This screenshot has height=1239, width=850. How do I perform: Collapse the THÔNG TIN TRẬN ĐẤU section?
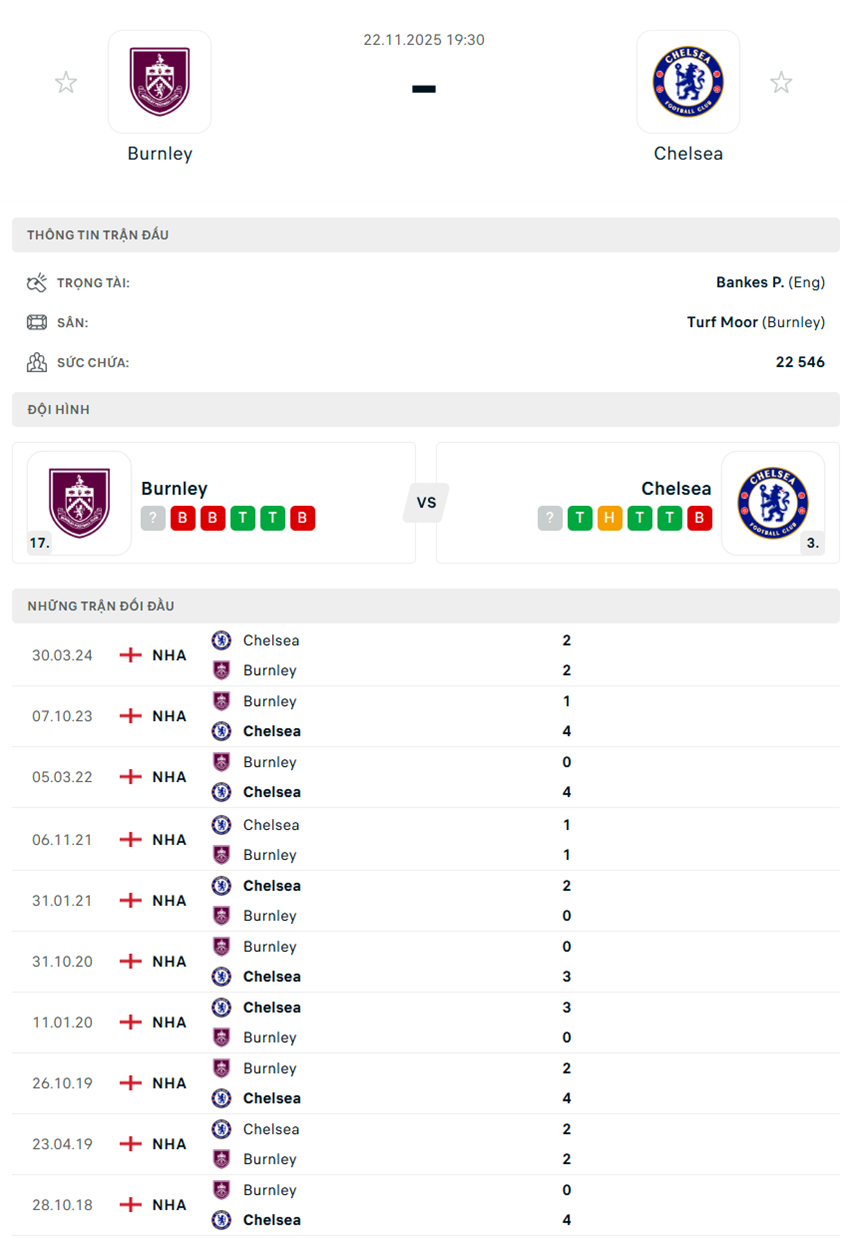[x=425, y=234]
